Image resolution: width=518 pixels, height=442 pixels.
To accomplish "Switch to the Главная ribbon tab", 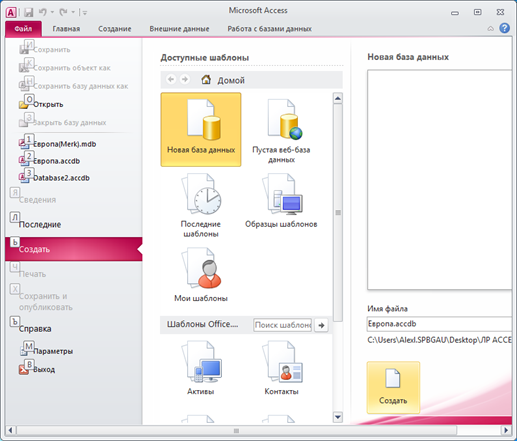I will [66, 29].
